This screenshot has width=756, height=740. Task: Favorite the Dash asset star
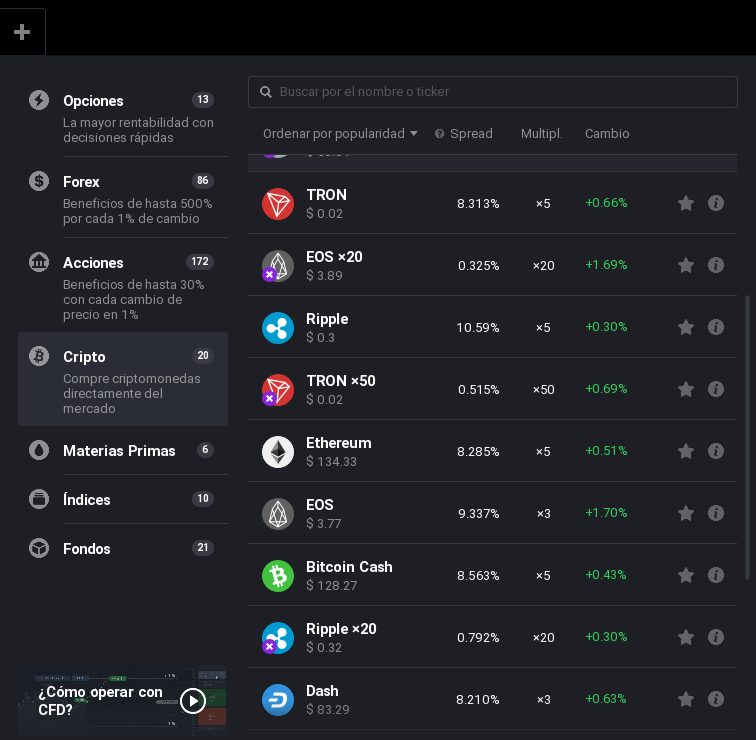click(x=686, y=699)
